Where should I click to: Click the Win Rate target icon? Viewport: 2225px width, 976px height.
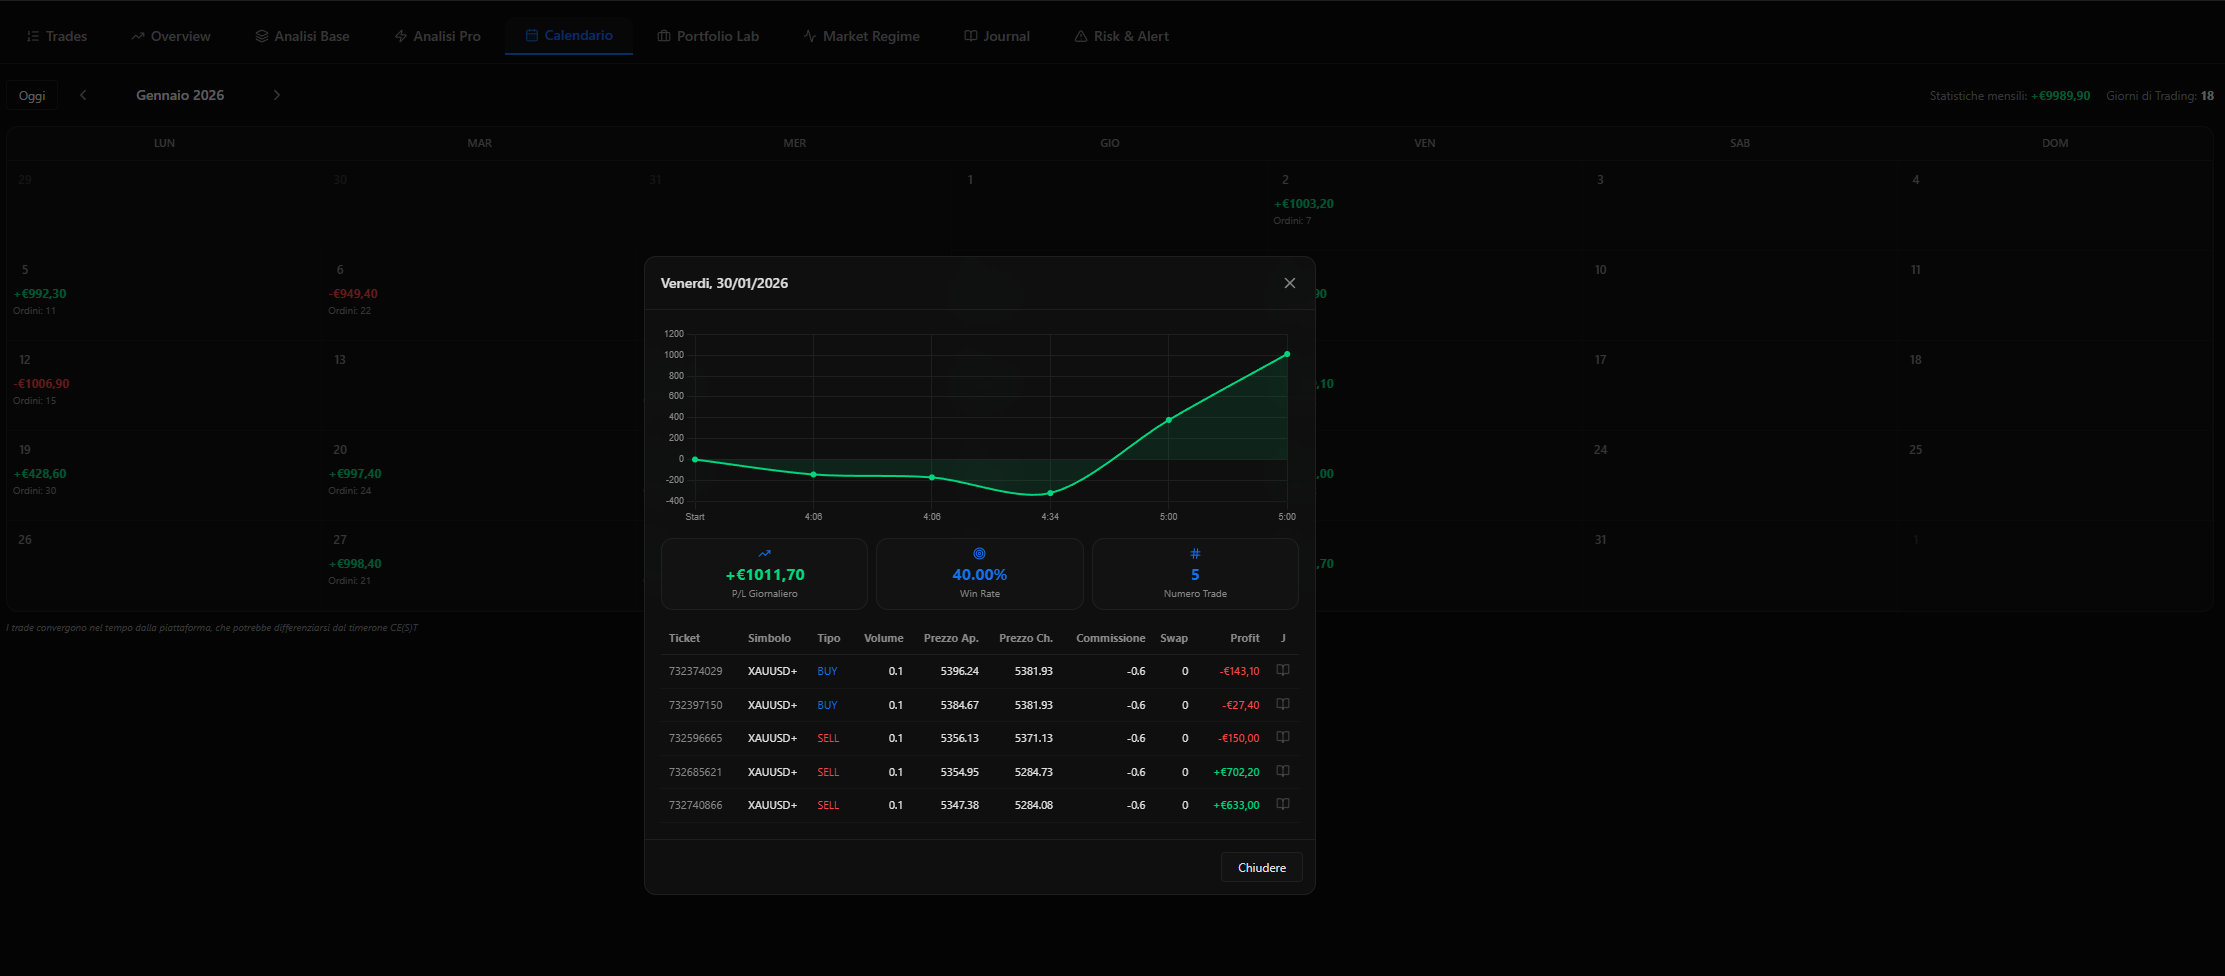(980, 554)
